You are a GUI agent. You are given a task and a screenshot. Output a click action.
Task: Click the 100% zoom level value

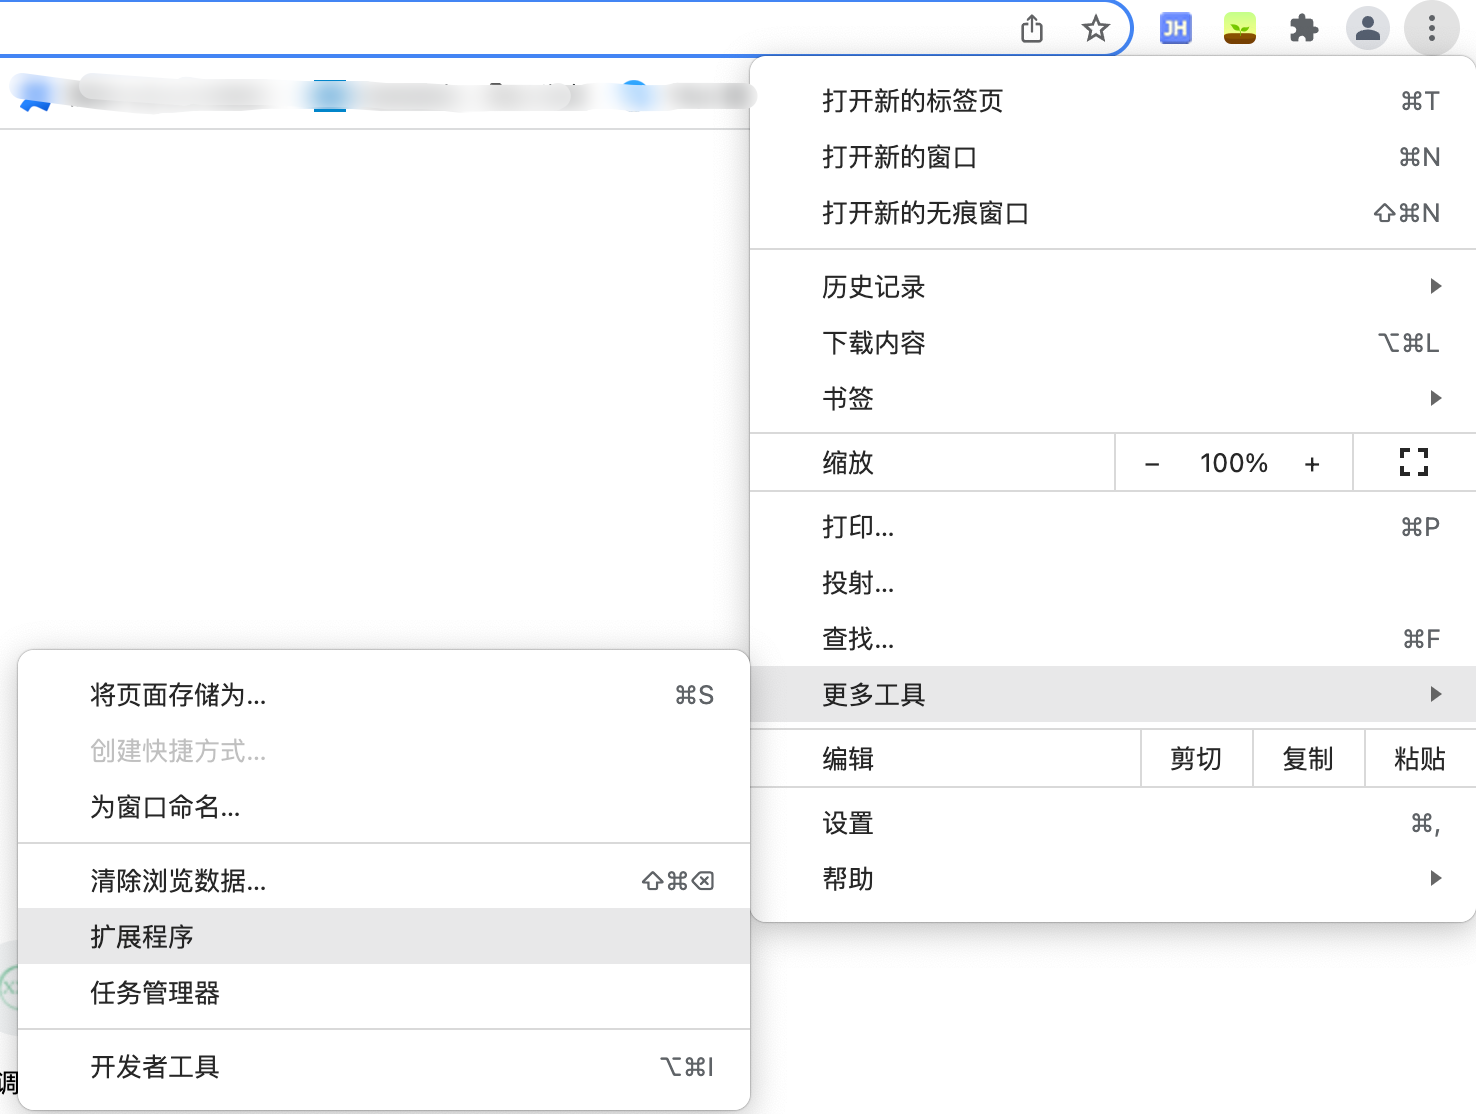click(x=1234, y=463)
